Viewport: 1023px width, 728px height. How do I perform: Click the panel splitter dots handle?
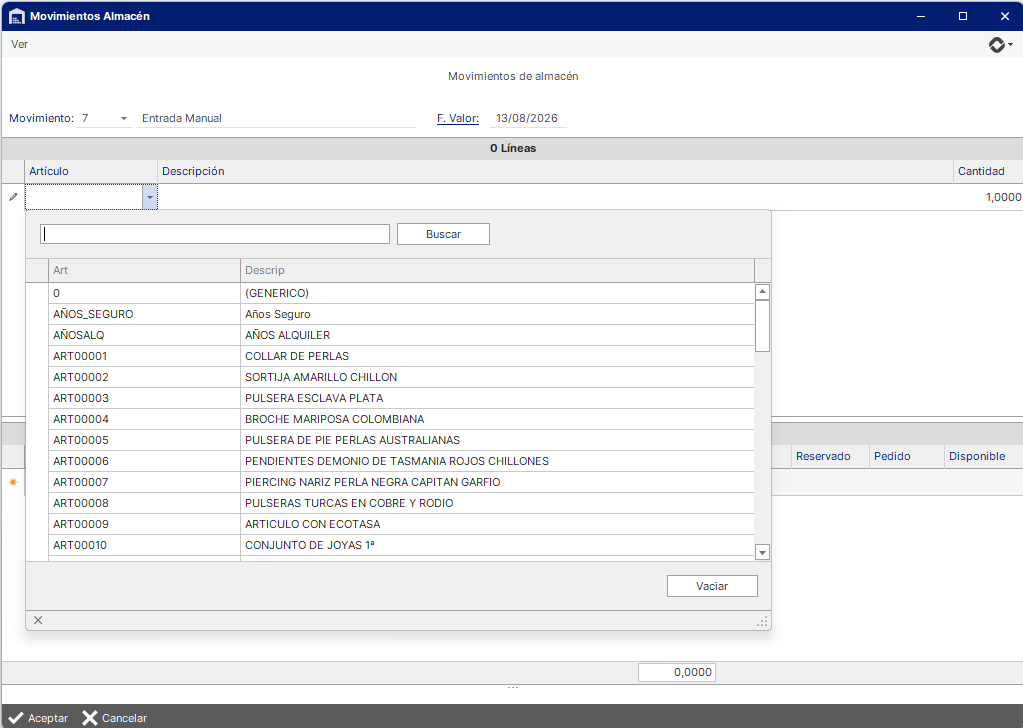tap(513, 688)
